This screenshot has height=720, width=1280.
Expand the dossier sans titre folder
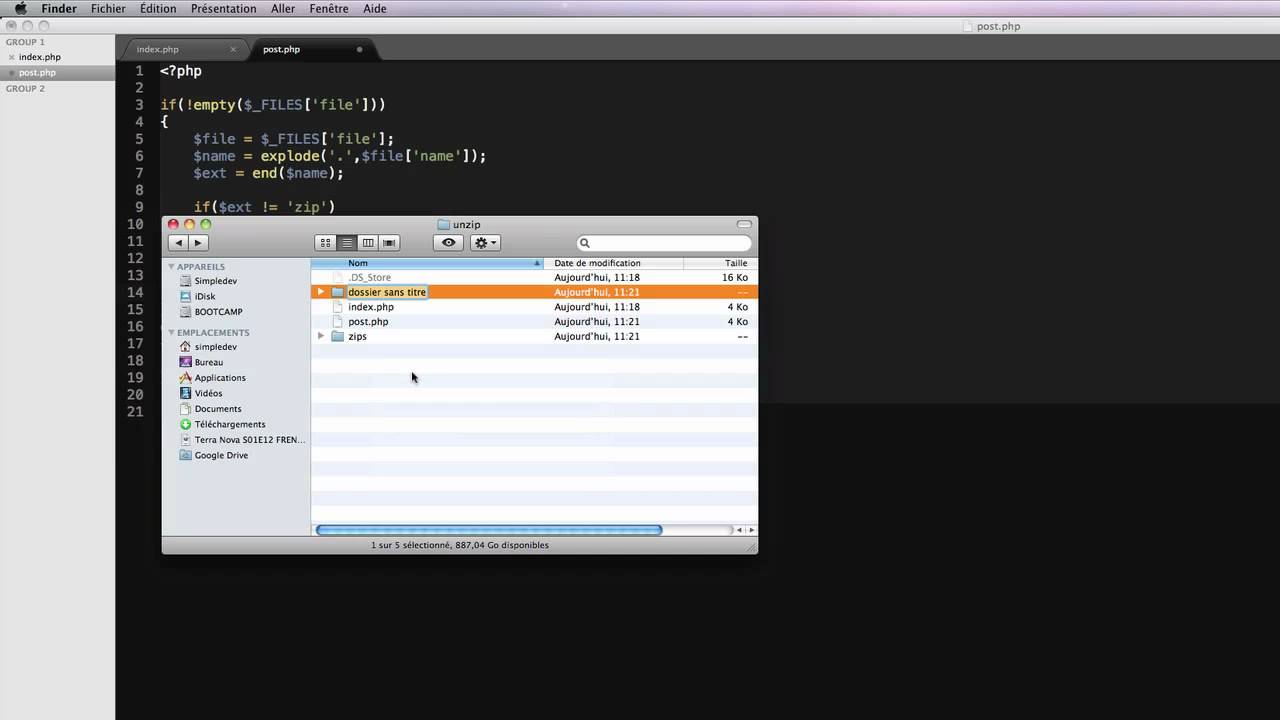click(x=321, y=292)
